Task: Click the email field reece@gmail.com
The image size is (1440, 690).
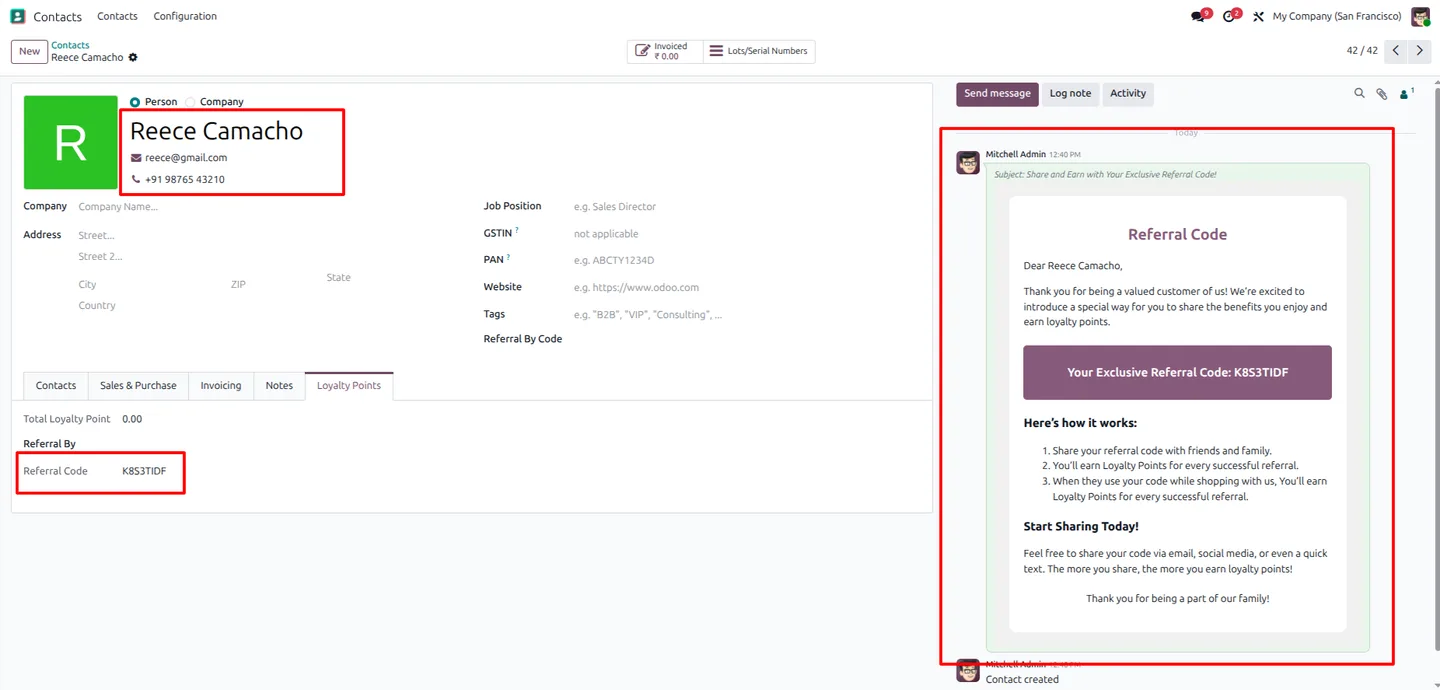Action: (x=186, y=158)
